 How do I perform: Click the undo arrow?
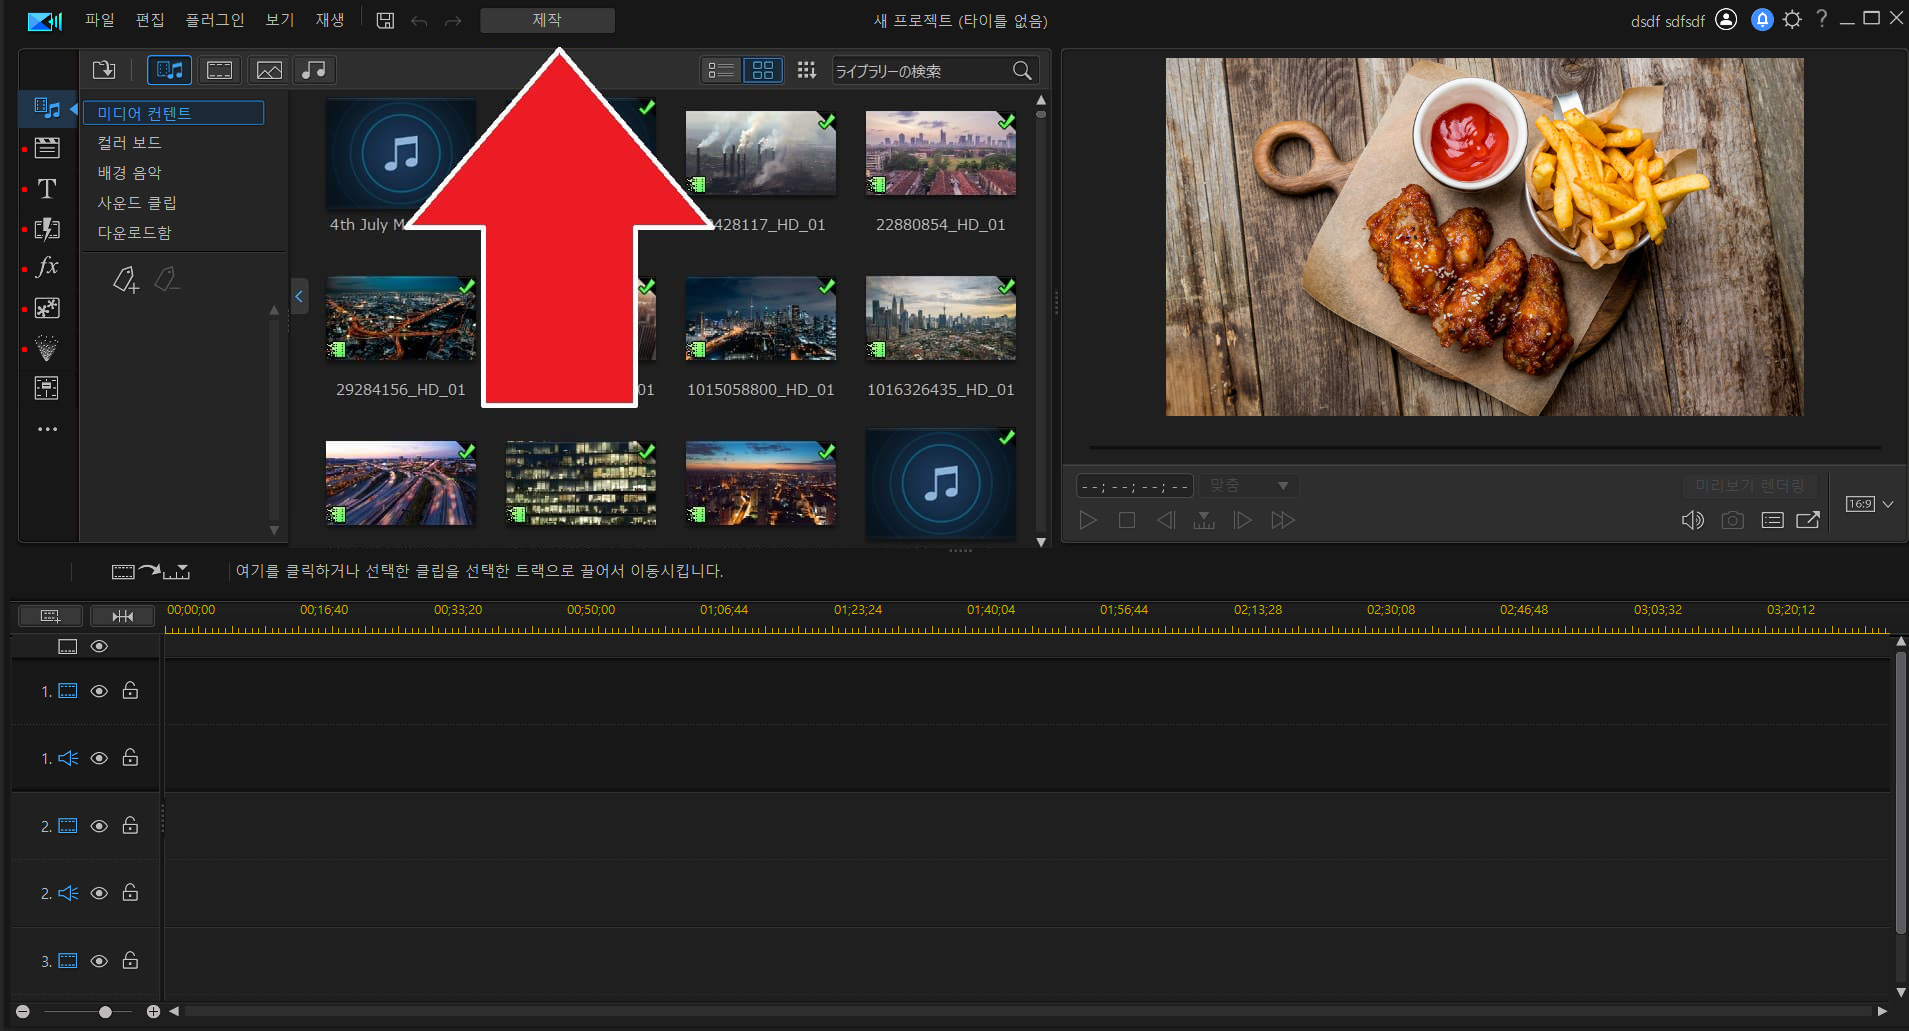[x=419, y=21]
